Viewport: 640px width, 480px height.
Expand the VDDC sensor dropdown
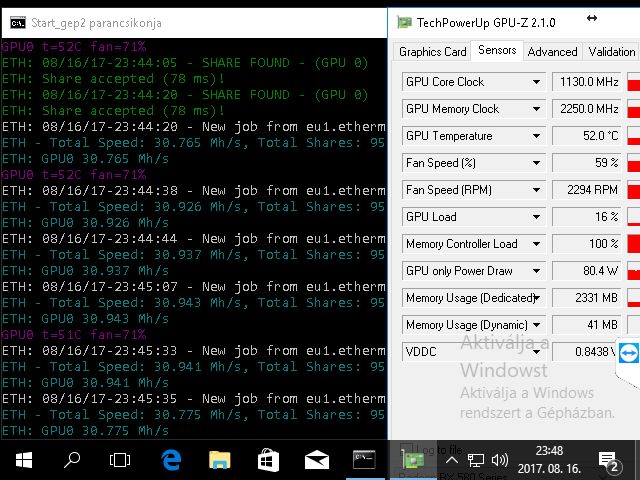536,352
